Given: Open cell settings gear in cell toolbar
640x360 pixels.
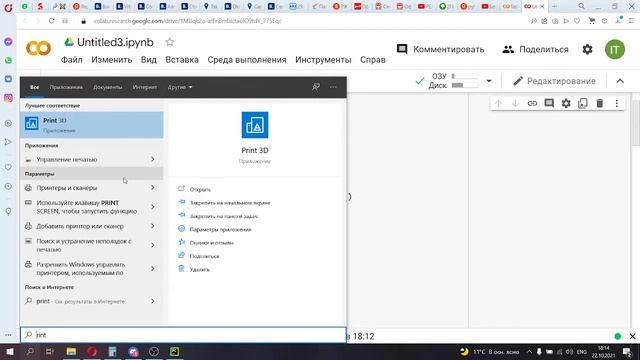Looking at the screenshot, I should (566, 103).
